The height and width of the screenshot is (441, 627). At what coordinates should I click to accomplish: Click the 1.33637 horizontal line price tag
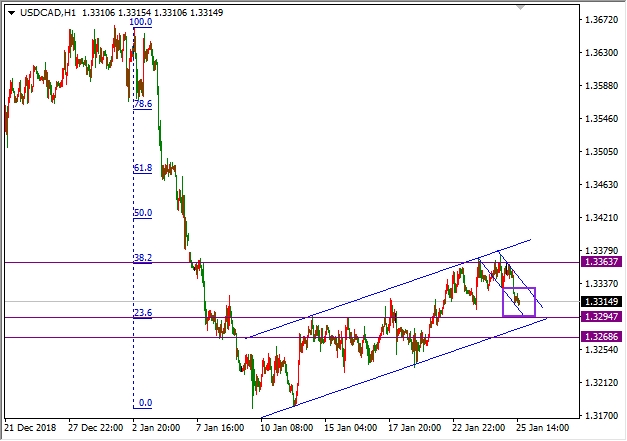(602, 262)
